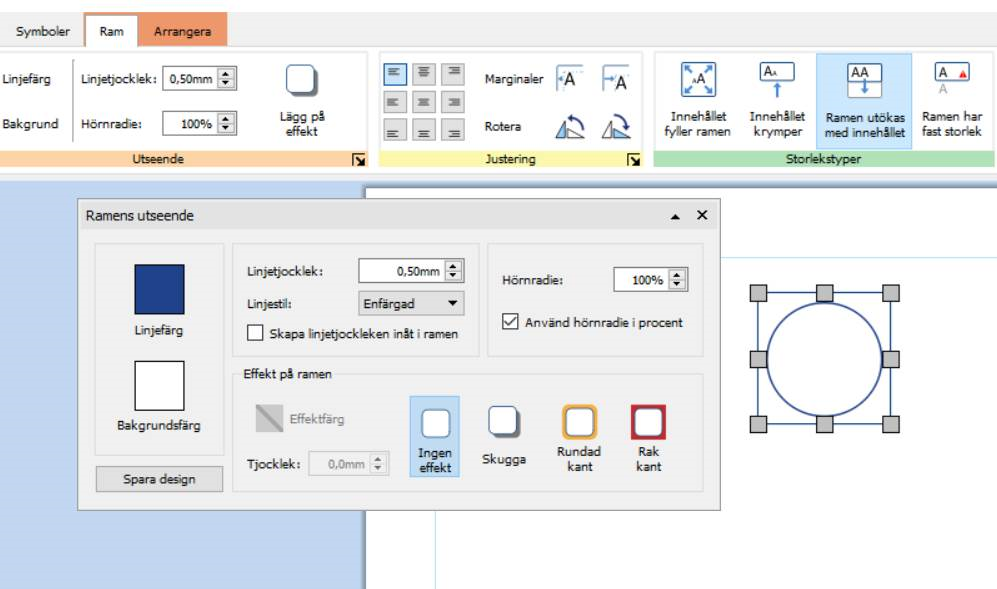This screenshot has height=589, width=997.
Task: Select the Ingen effekt option
Action: click(435, 423)
